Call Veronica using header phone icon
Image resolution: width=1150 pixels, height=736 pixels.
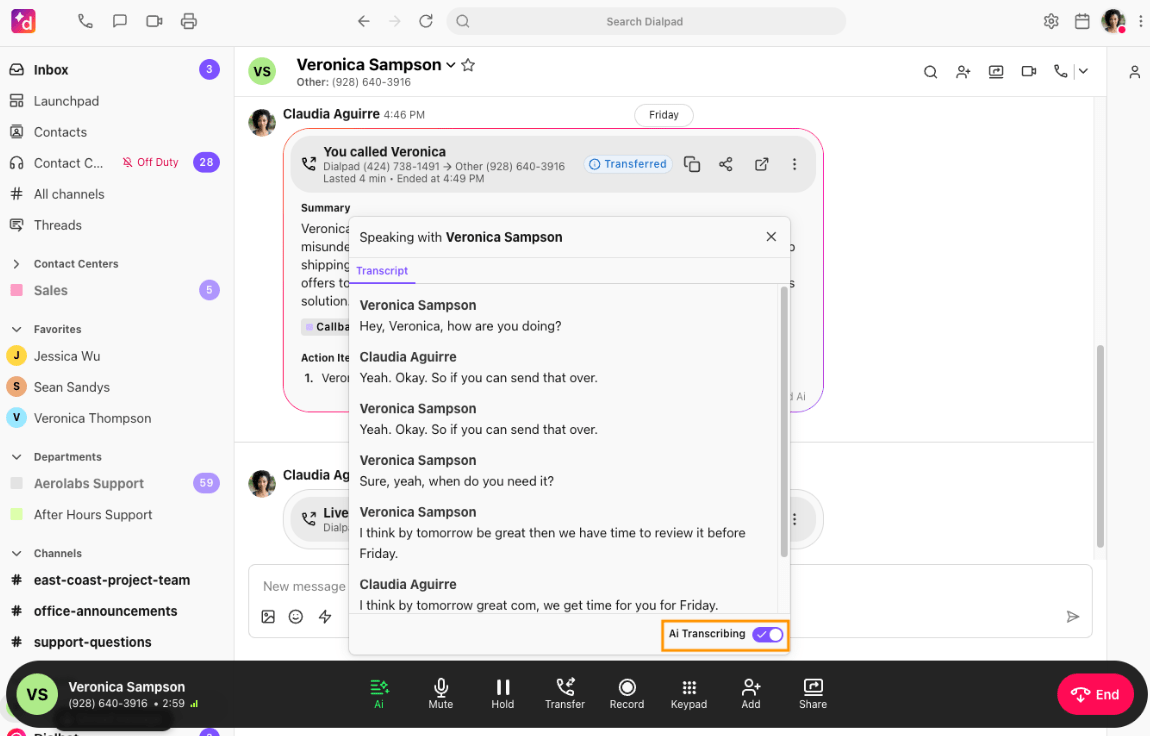point(1061,71)
